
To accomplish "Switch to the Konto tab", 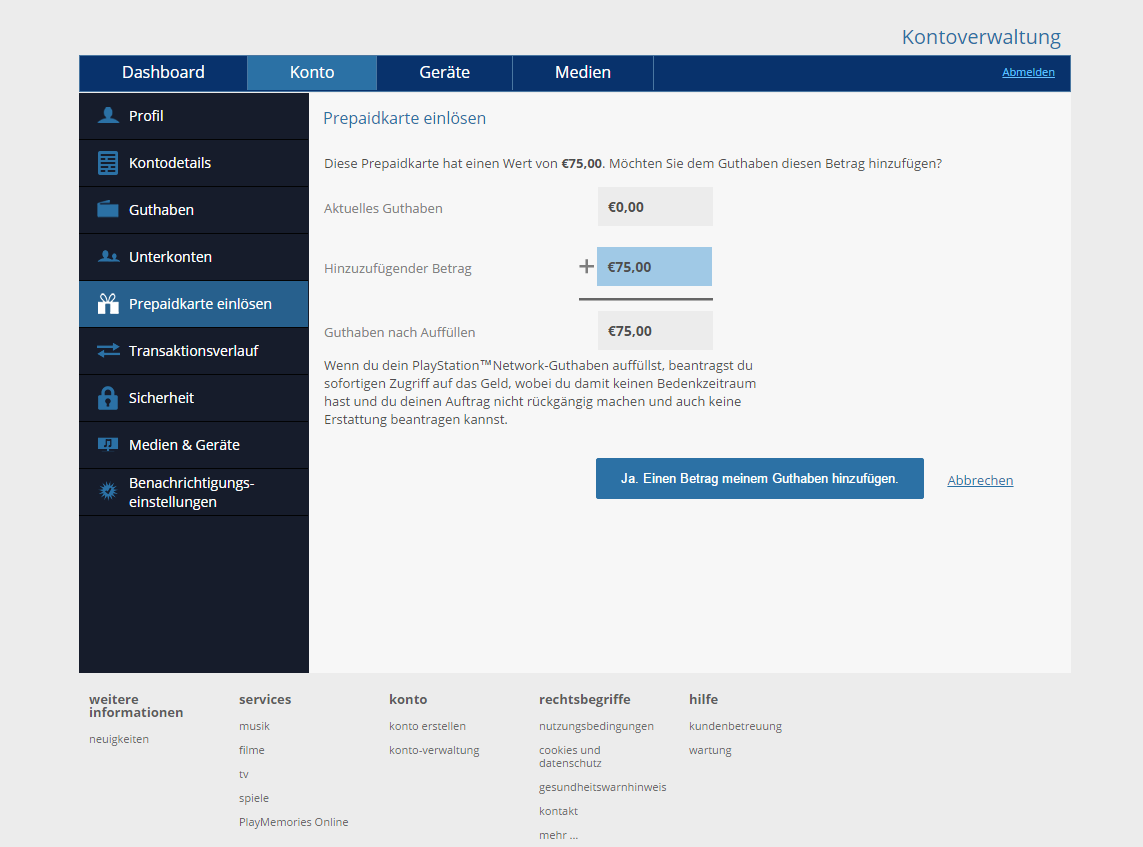I will [312, 72].
